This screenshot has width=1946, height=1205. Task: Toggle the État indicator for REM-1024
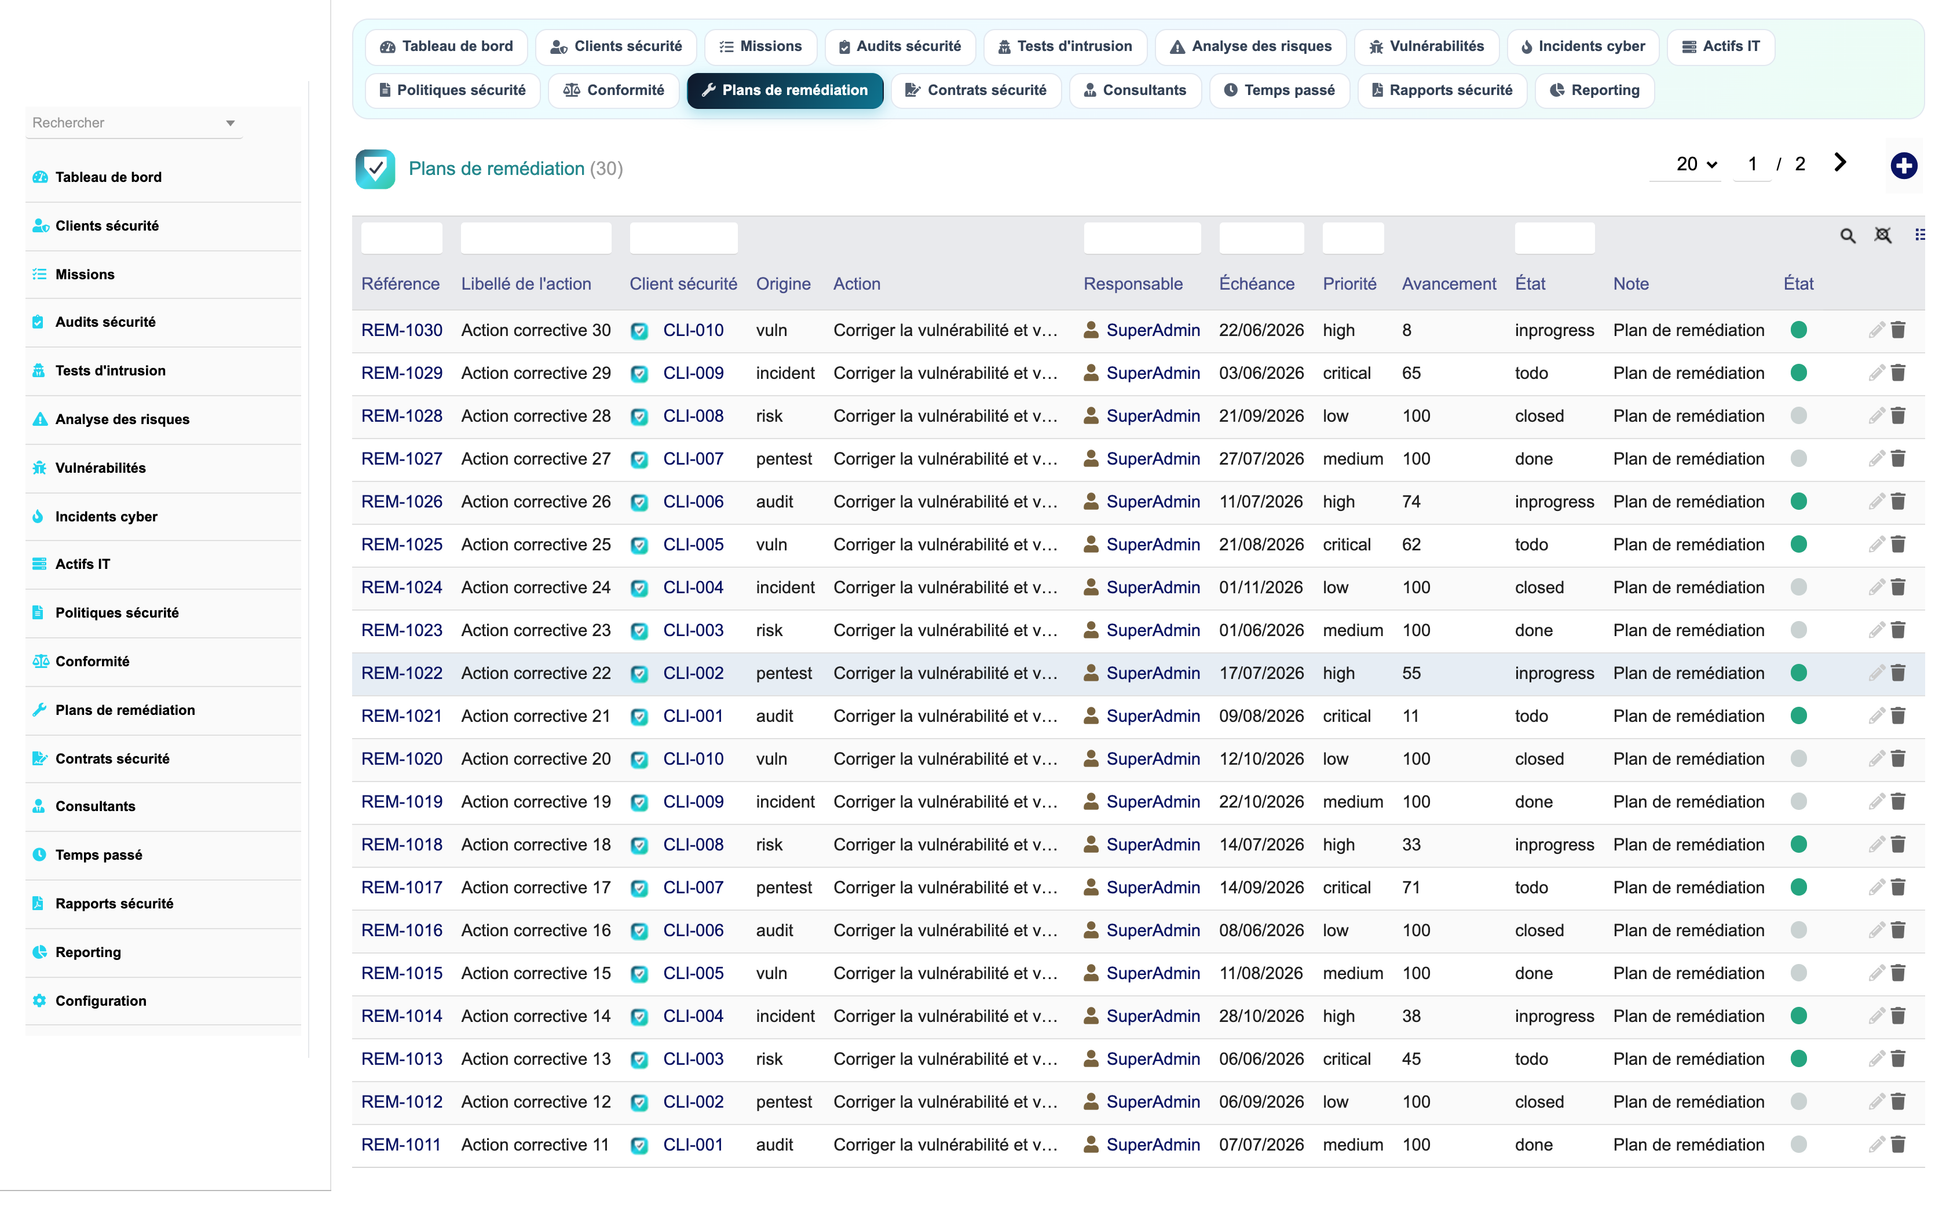[1798, 588]
